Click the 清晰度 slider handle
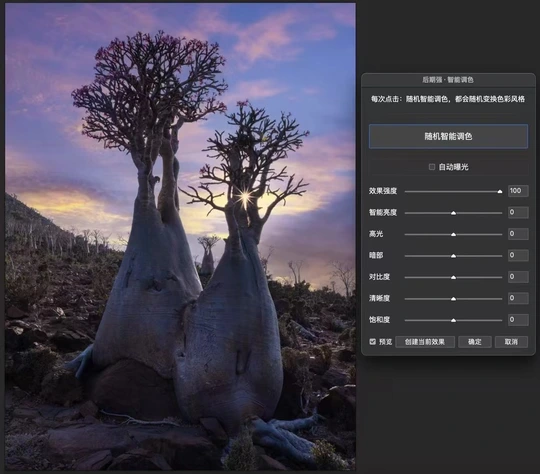This screenshot has height=474, width=540. [454, 299]
